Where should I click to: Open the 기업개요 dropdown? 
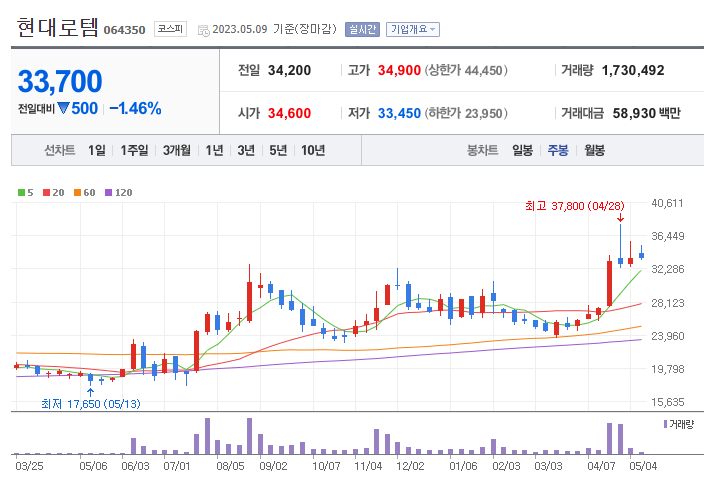413,30
